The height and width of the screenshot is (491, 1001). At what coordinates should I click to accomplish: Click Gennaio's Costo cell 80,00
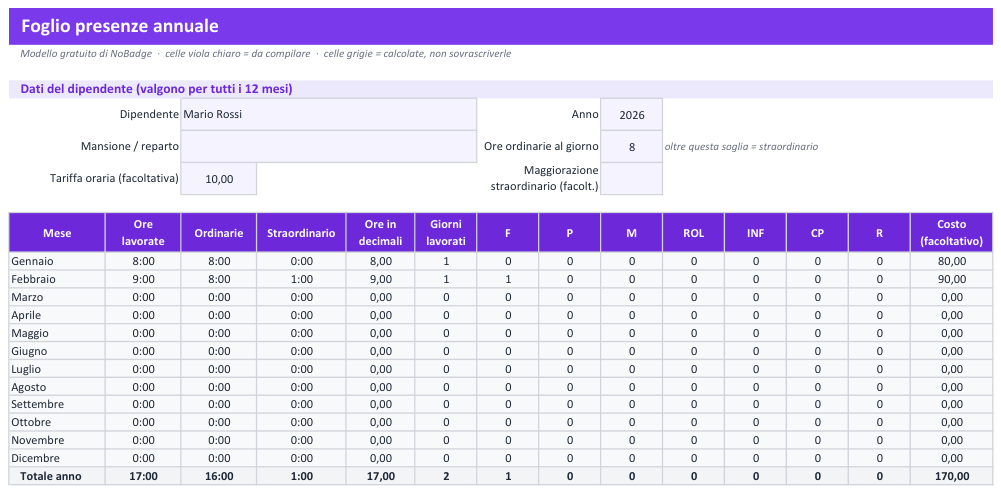[951, 261]
